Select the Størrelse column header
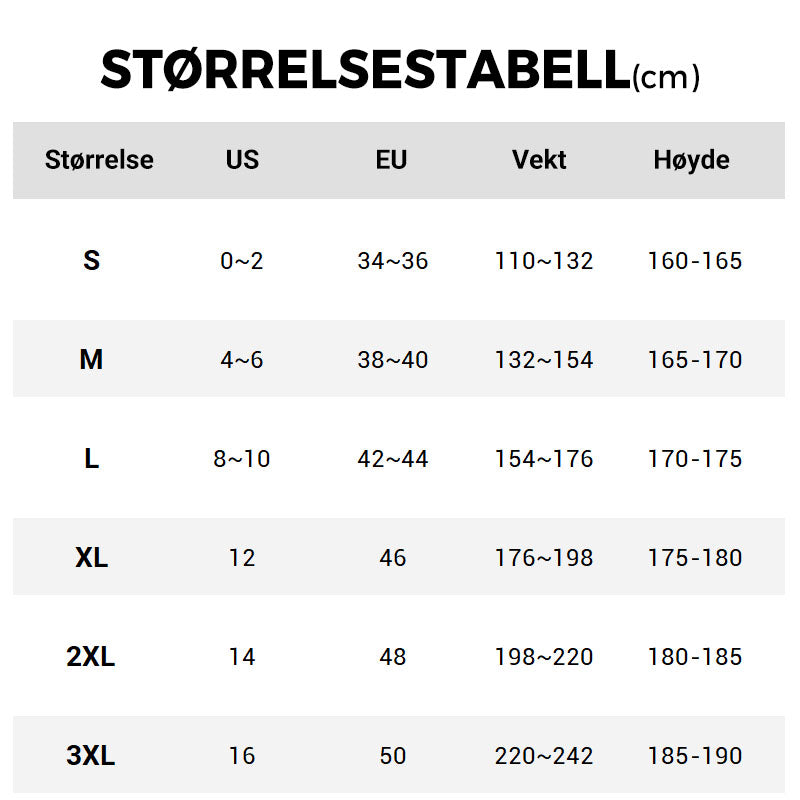Viewport: 800px width, 800px height. coord(99,160)
